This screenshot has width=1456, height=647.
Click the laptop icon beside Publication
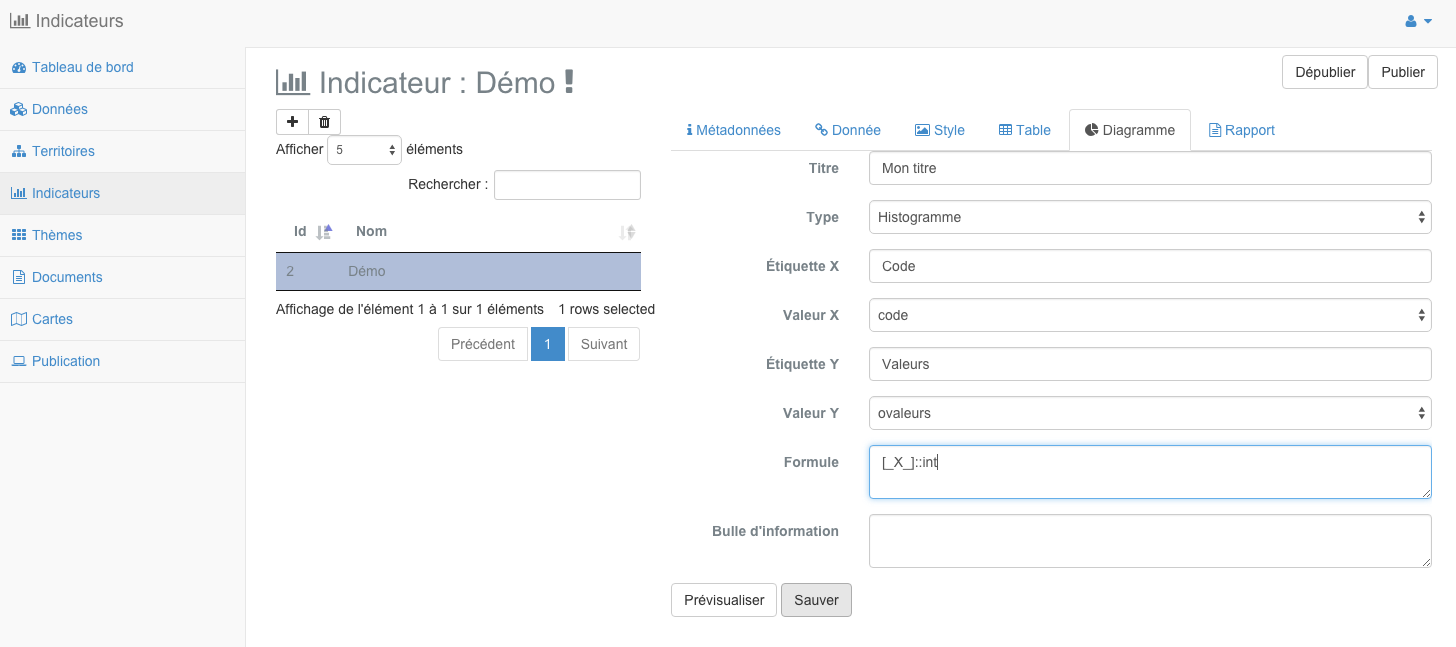click(18, 361)
